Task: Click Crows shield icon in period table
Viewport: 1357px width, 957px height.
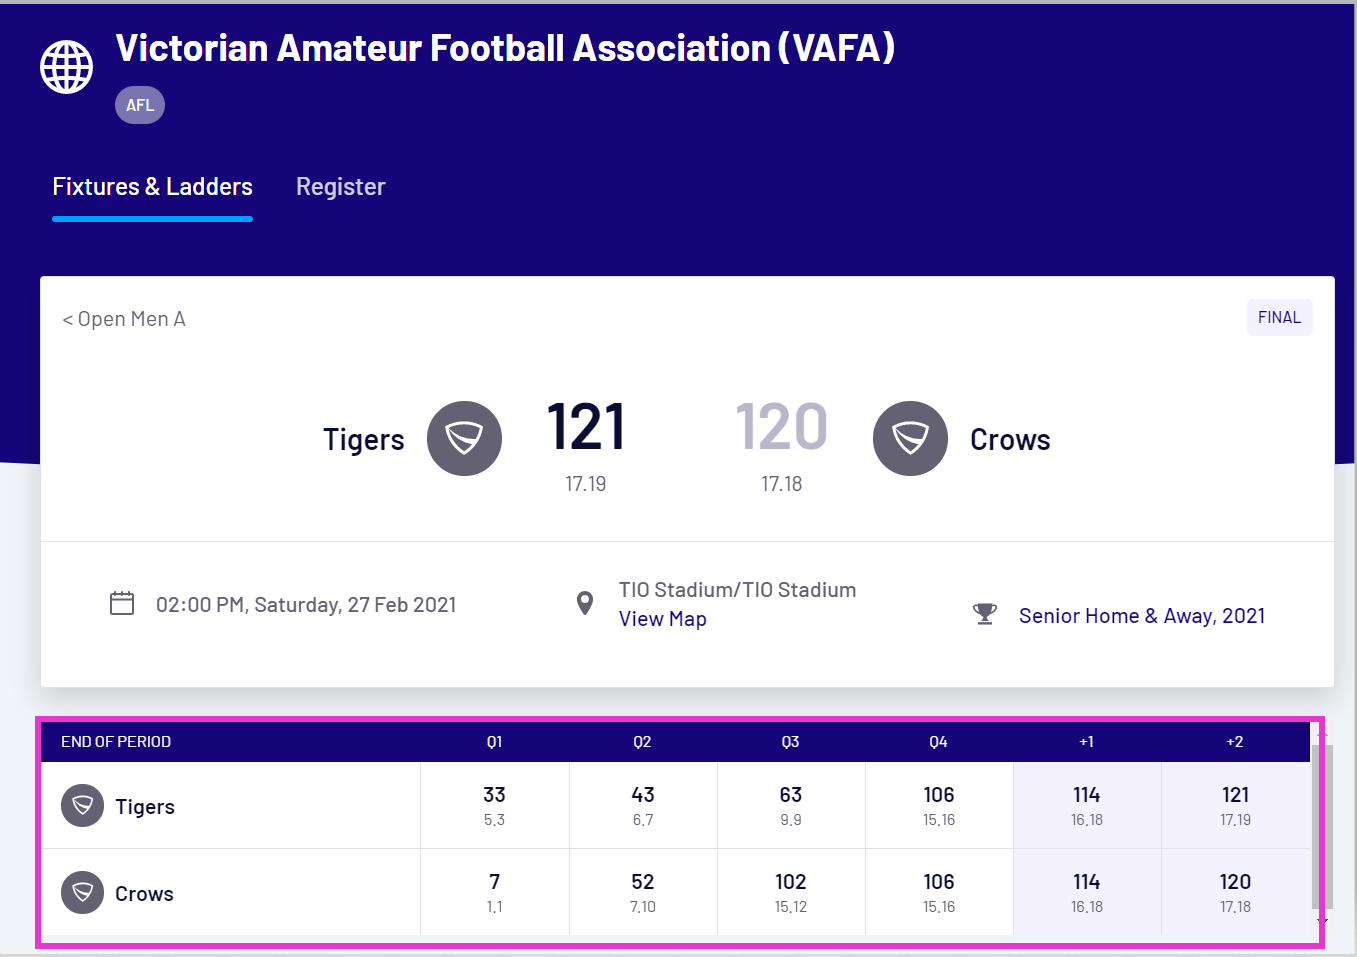Action: 82,892
